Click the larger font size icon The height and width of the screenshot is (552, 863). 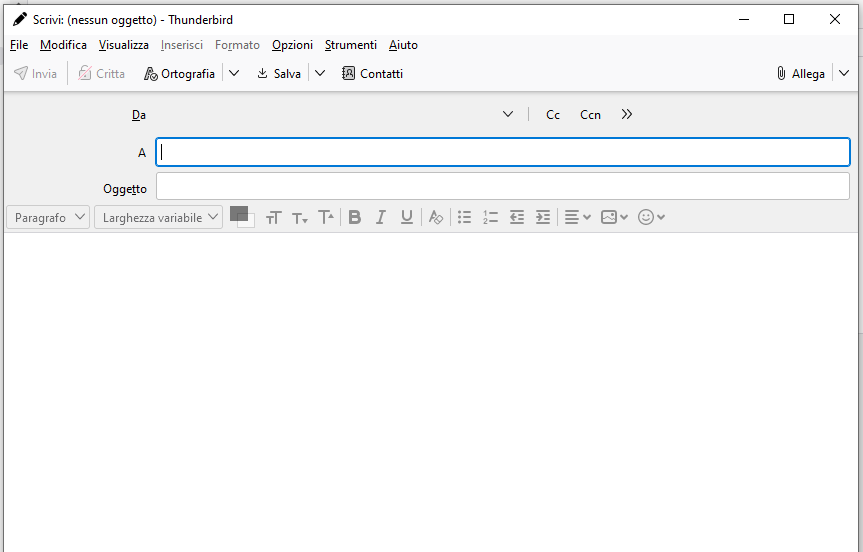click(326, 217)
